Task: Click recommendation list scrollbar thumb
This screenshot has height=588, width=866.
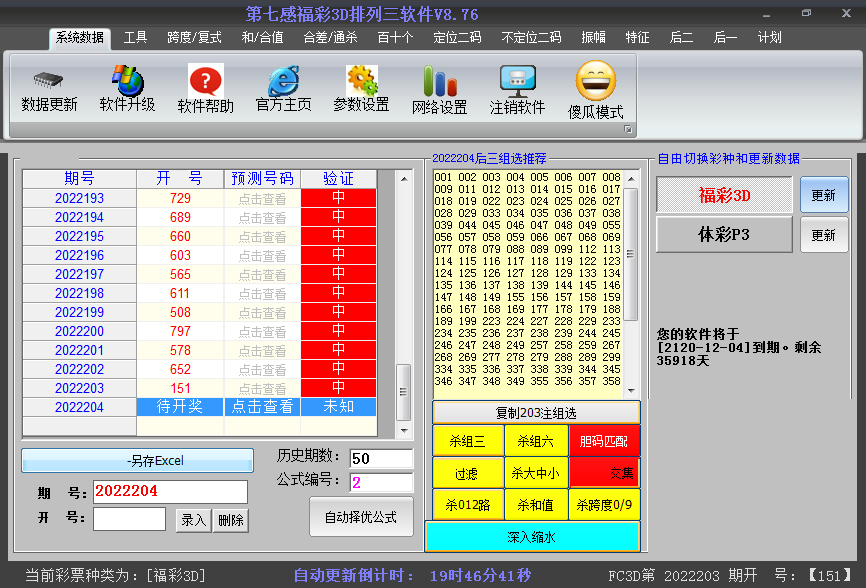Action: (631, 254)
